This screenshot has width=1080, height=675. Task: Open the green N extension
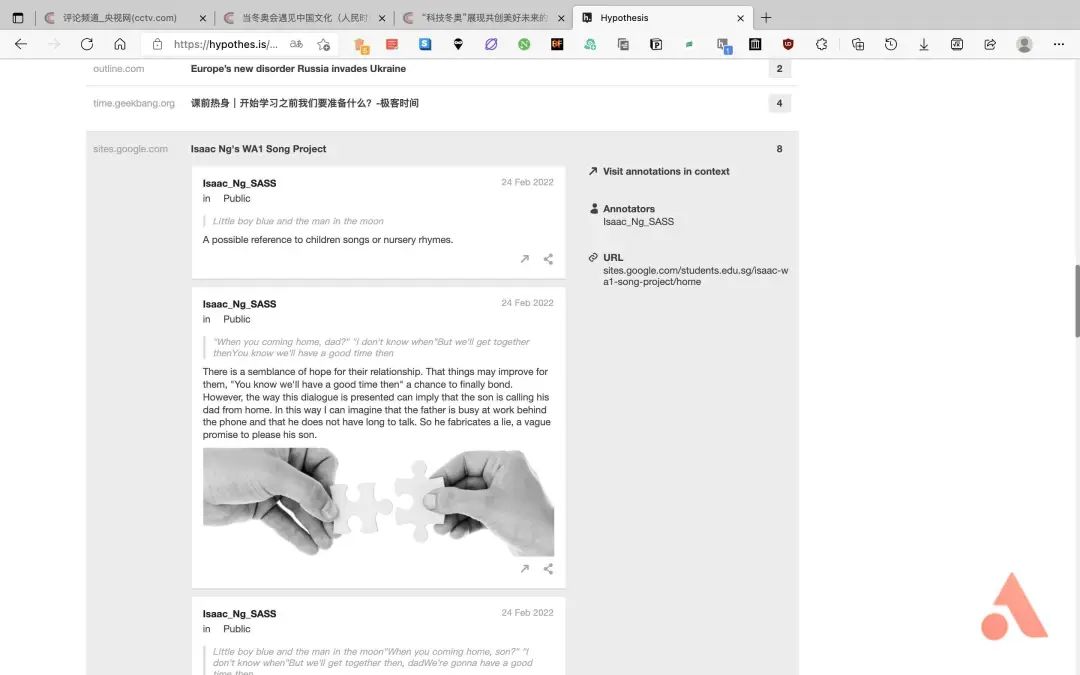524,44
